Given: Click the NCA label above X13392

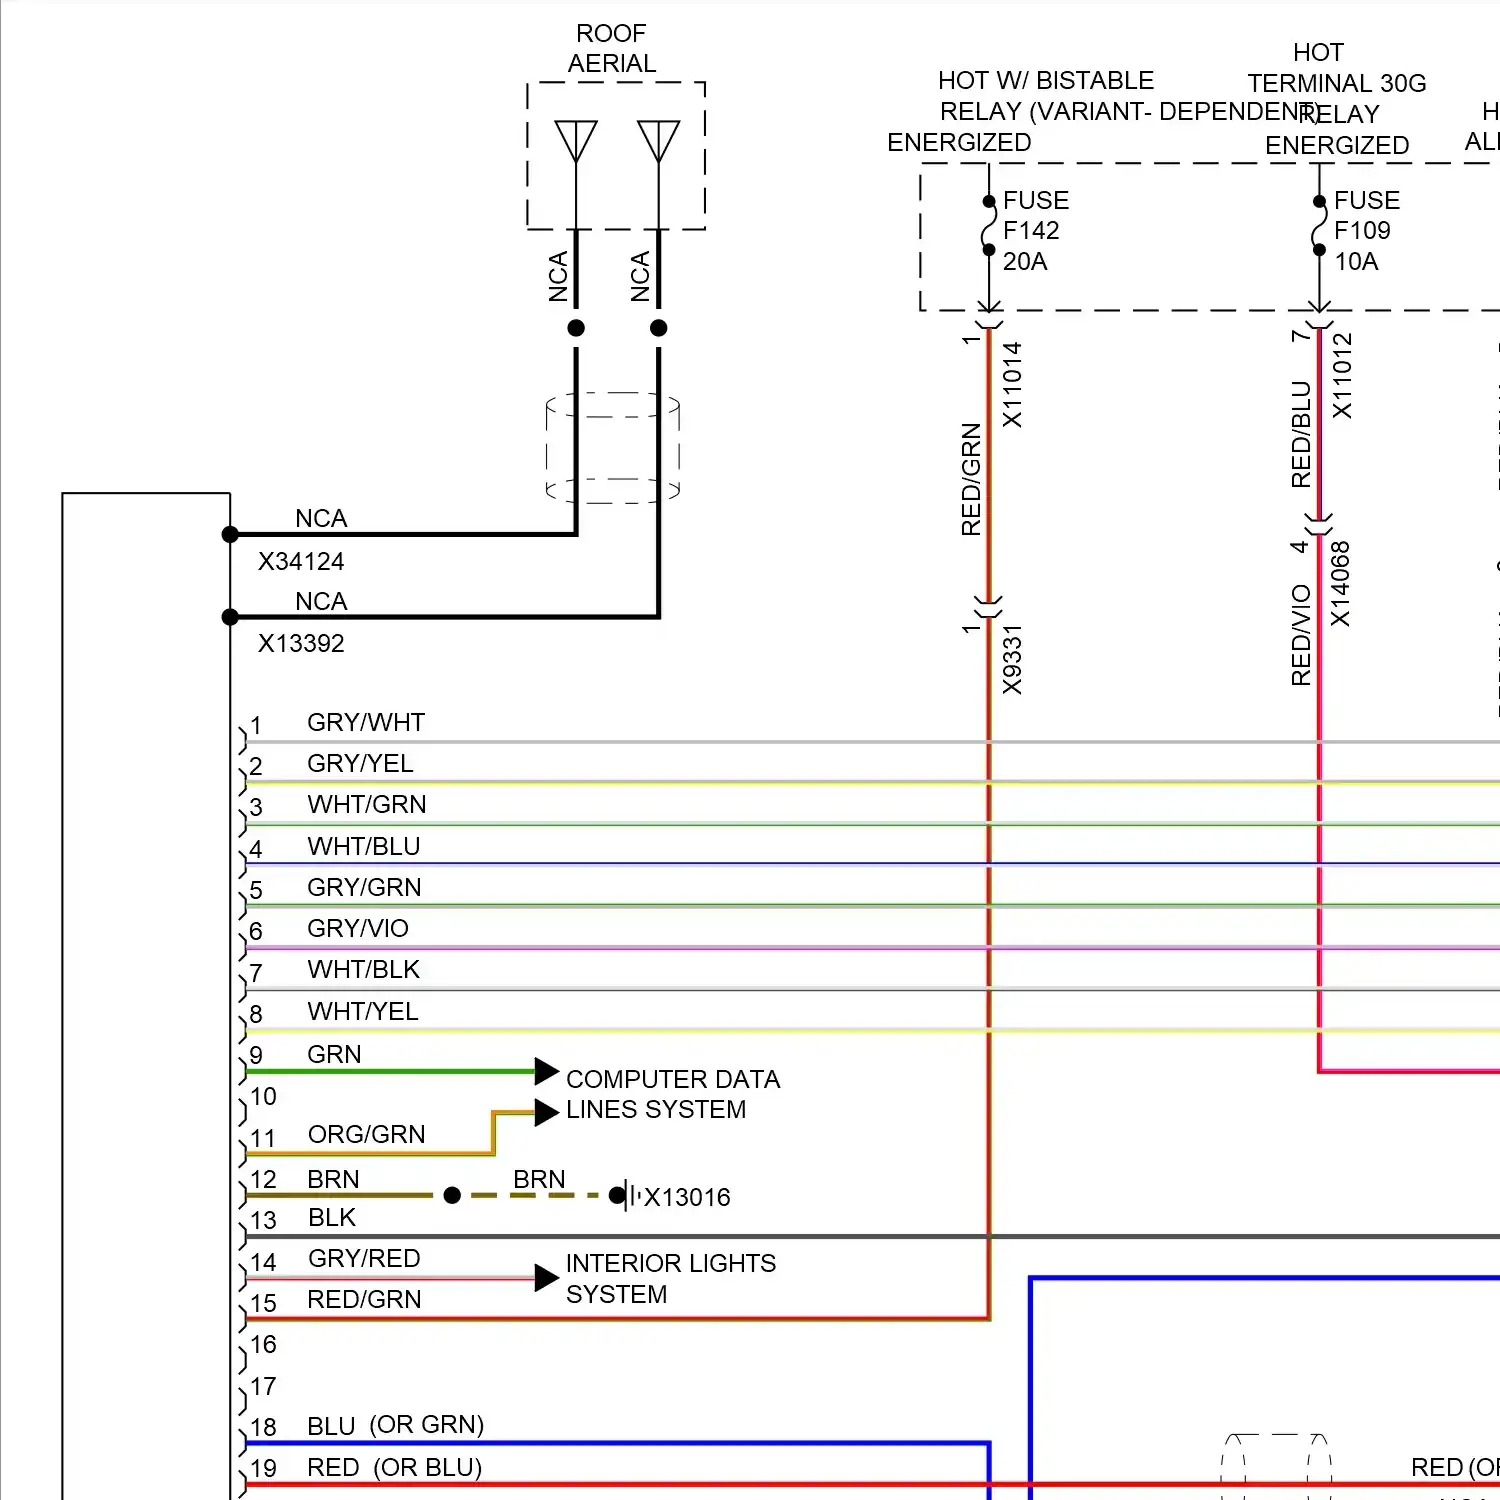Looking at the screenshot, I should [x=321, y=601].
